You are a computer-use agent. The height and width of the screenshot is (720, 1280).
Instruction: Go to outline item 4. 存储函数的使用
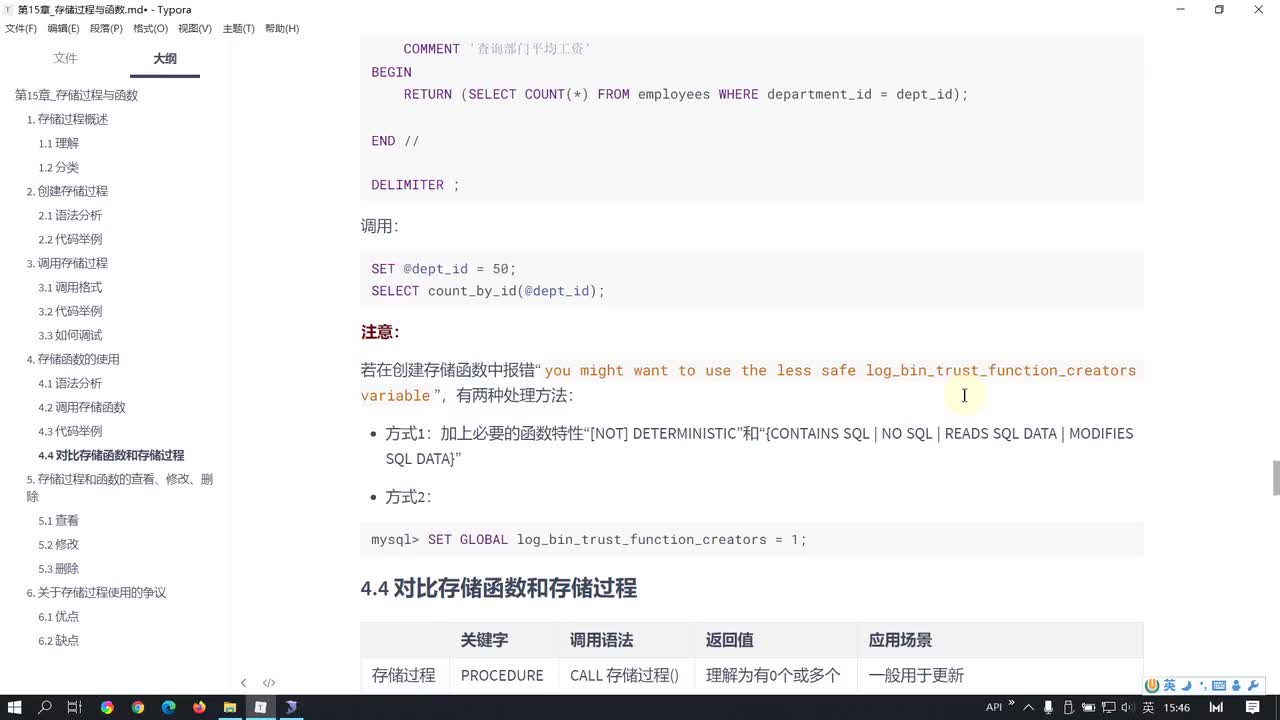73,359
